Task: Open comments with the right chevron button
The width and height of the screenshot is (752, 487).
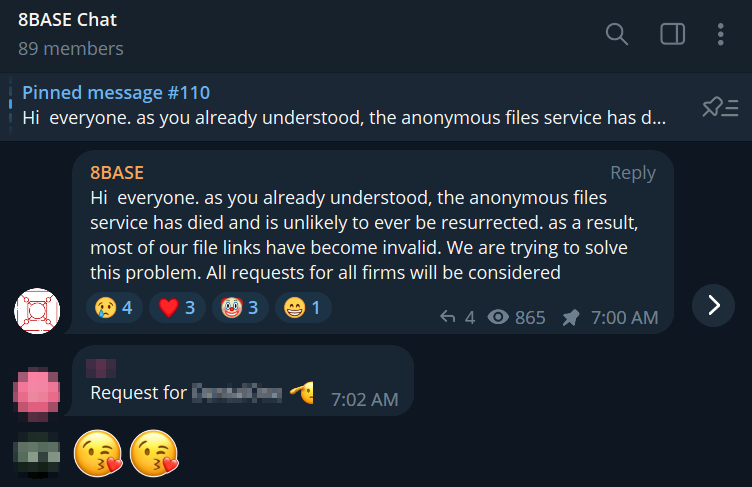Action: pos(713,306)
